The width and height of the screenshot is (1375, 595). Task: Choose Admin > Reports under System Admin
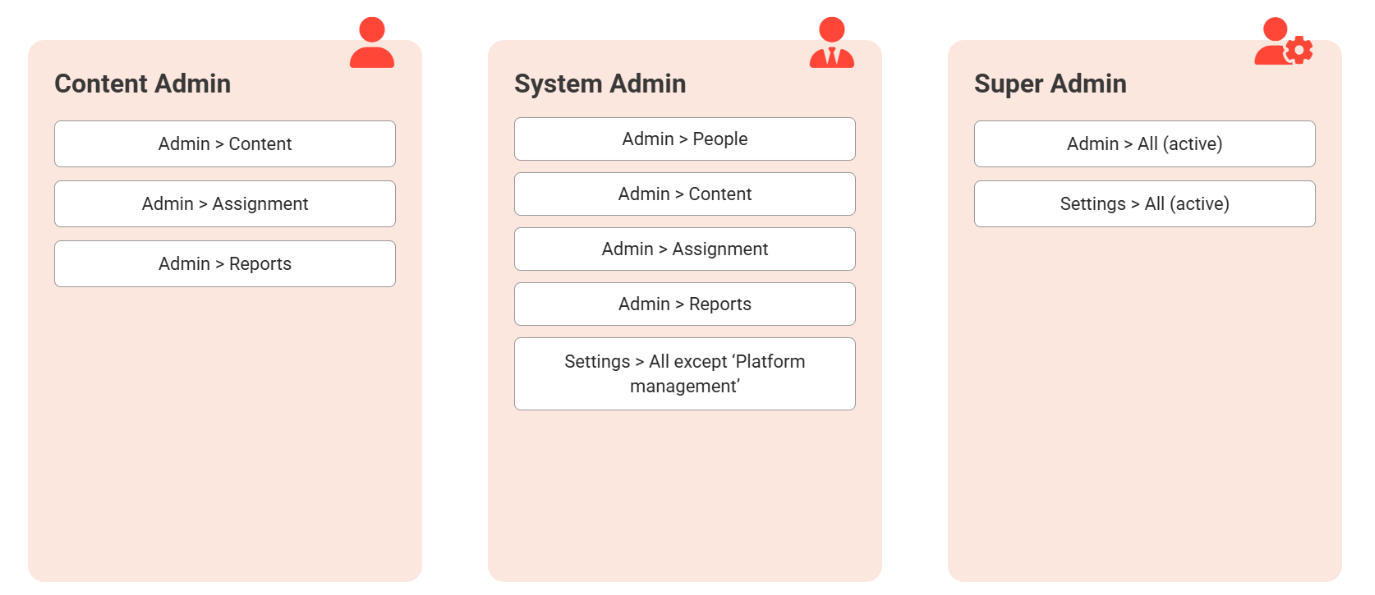coord(685,304)
